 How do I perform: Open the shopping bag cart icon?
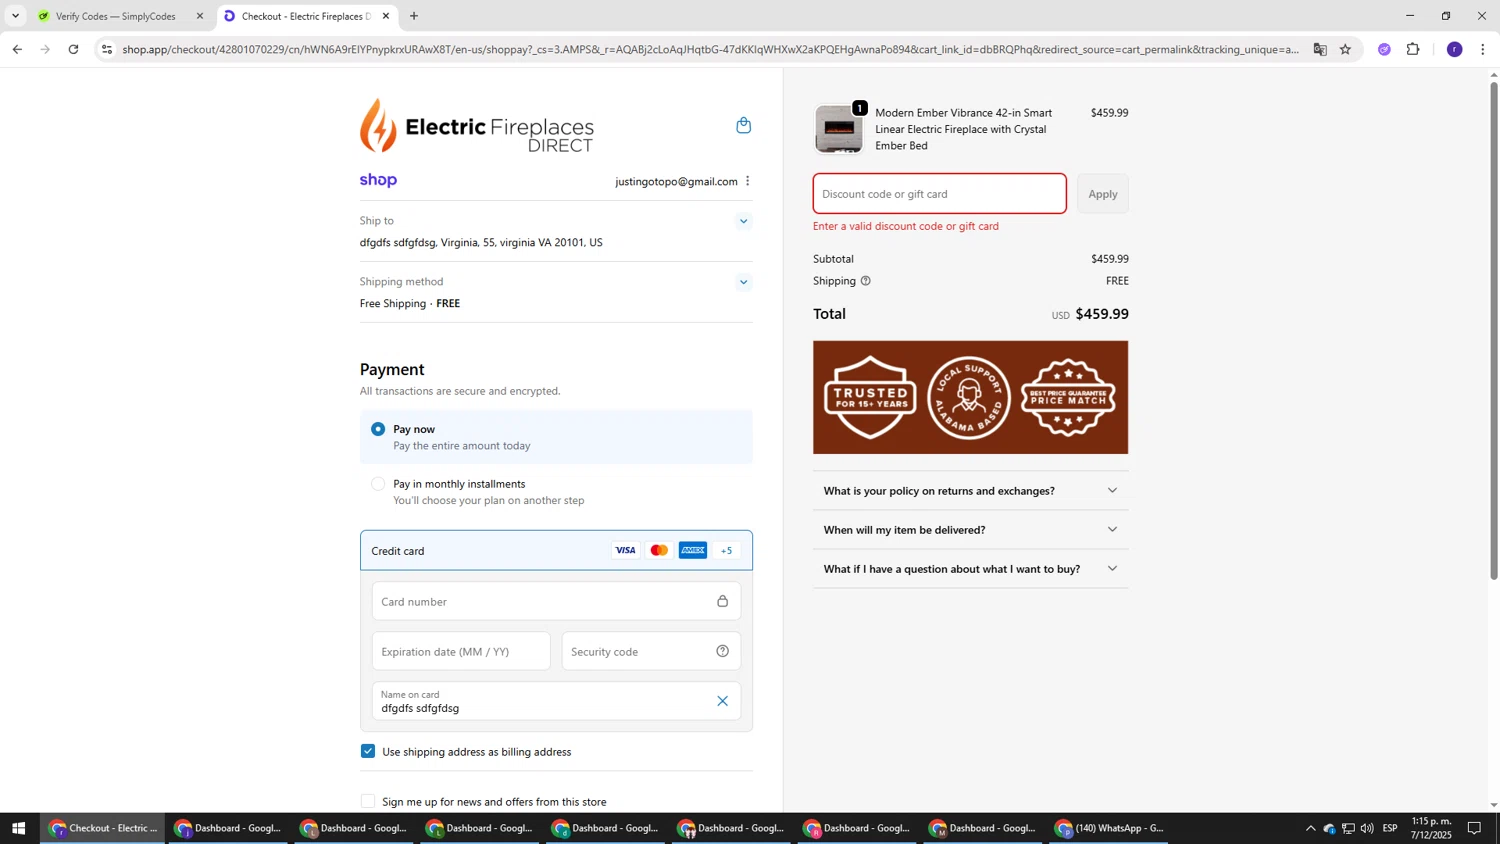coord(743,125)
